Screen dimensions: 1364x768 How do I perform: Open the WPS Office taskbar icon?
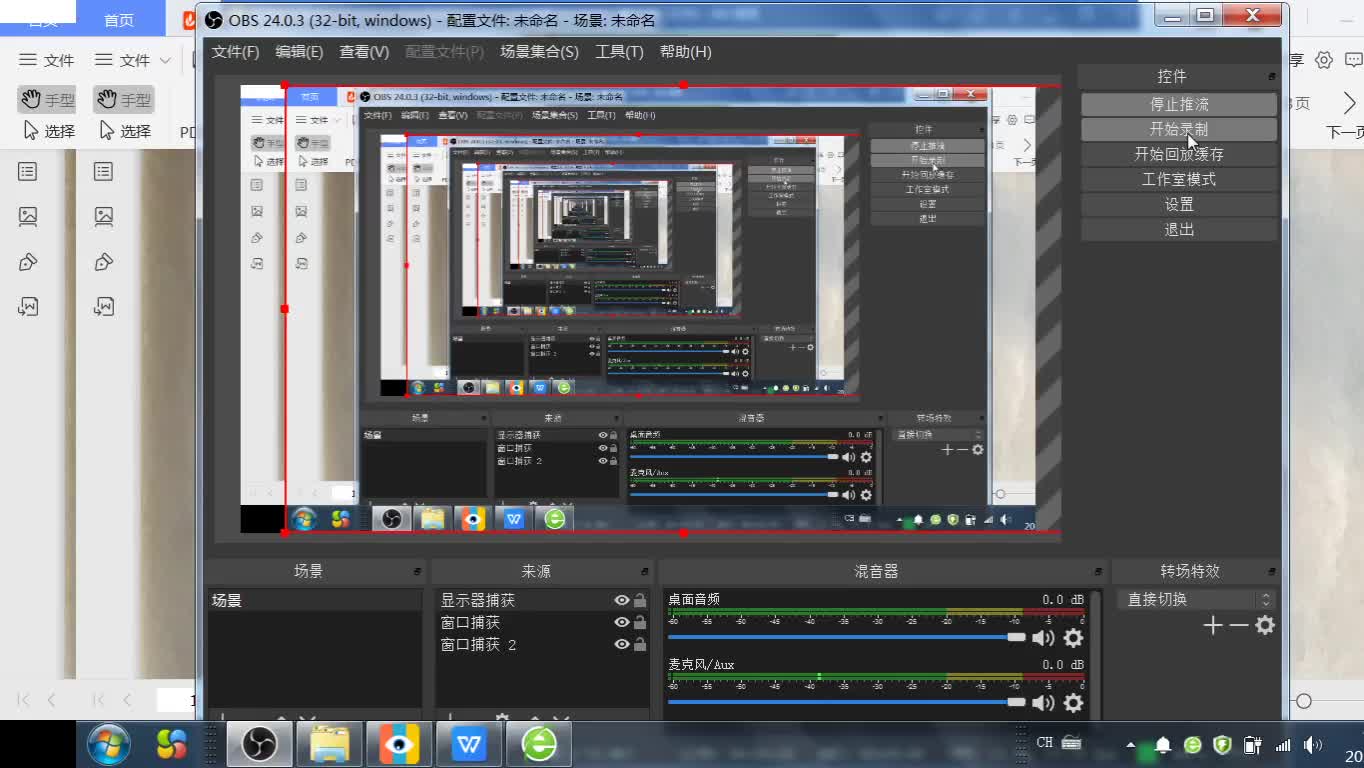[x=468, y=745]
